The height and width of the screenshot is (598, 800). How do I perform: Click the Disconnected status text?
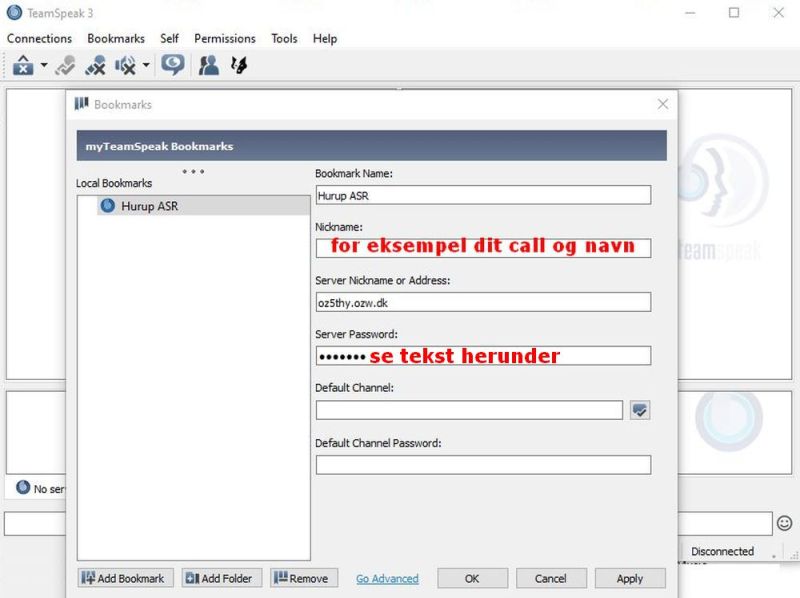722,551
